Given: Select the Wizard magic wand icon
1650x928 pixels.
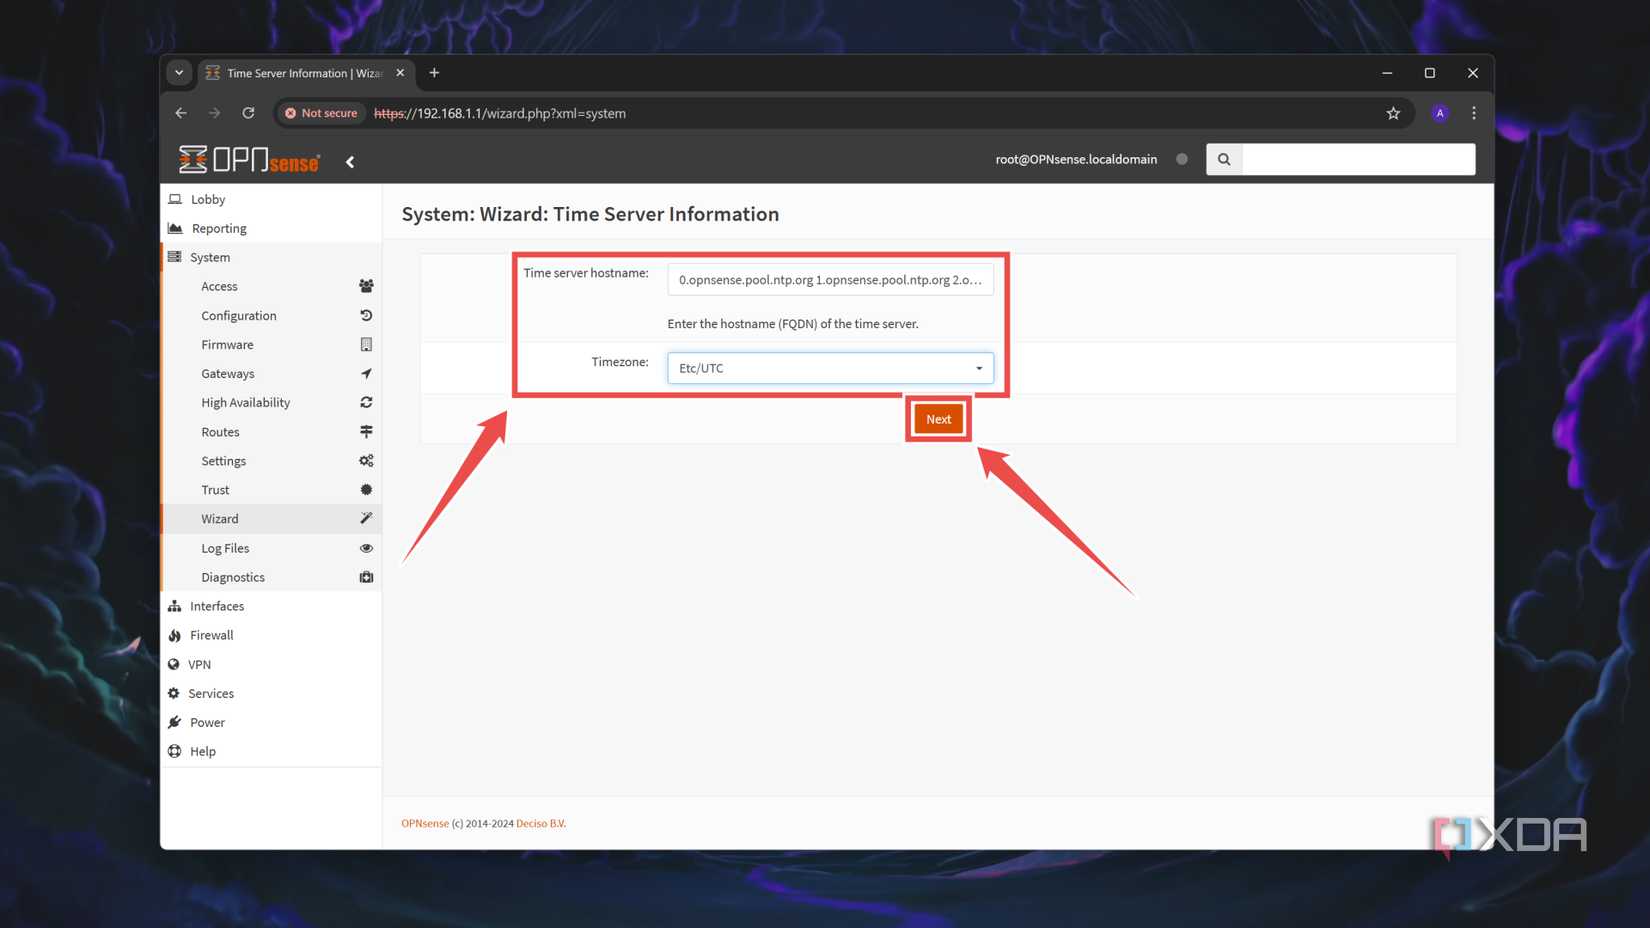Looking at the screenshot, I should point(366,518).
